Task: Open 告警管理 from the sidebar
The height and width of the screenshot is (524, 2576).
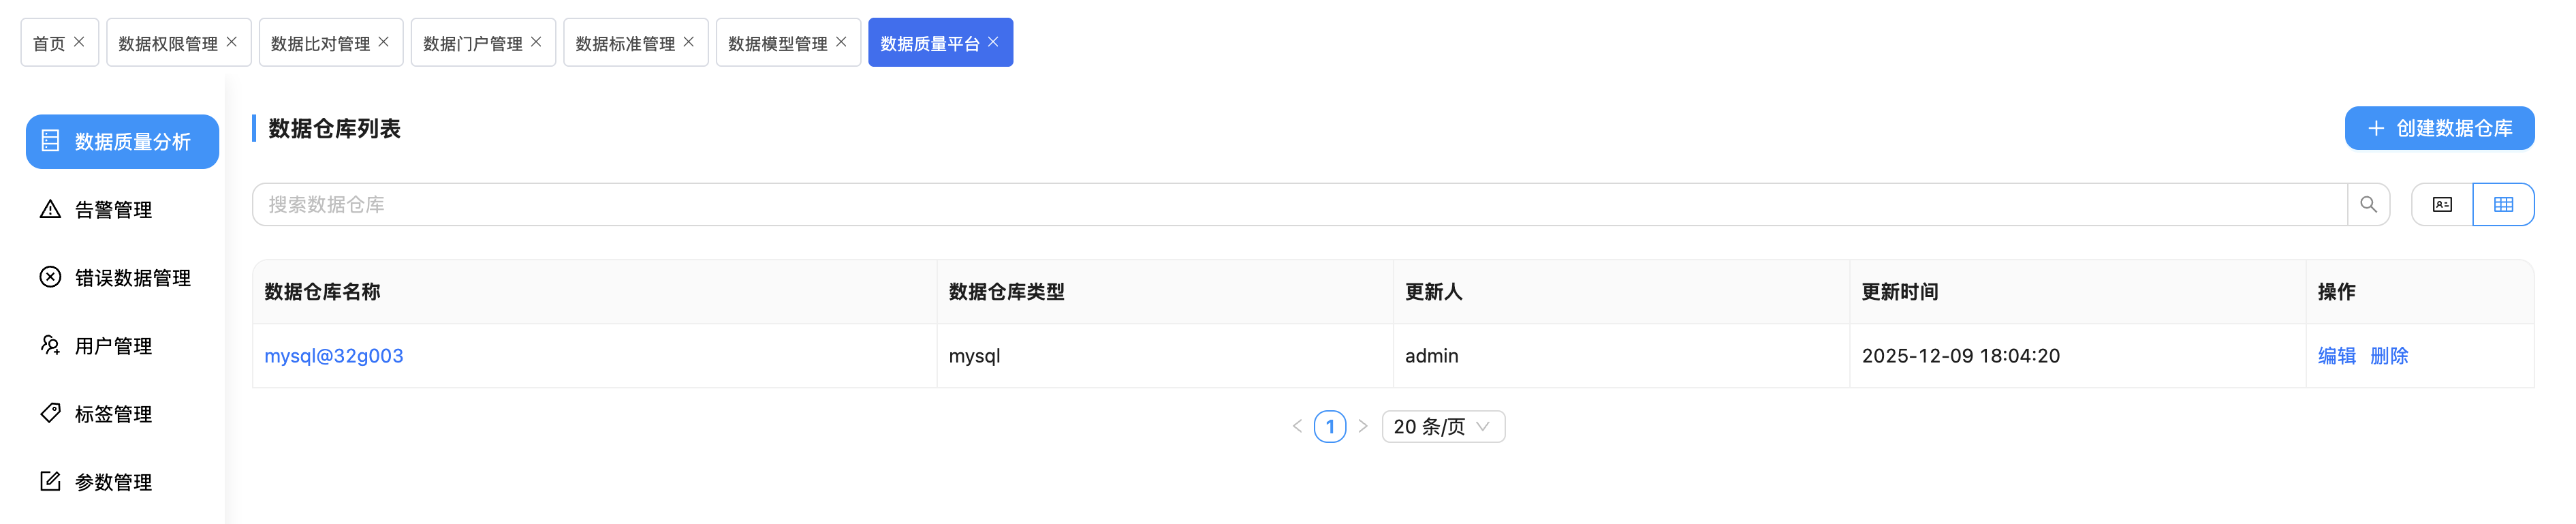Action: [113, 210]
